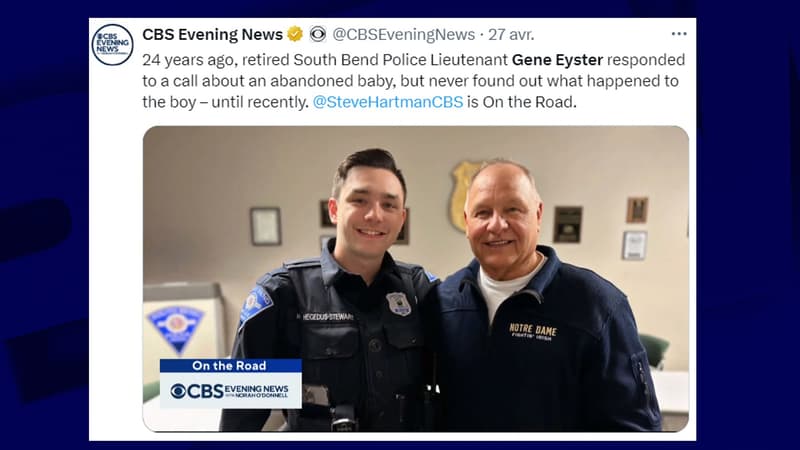The image size is (800, 450).
Task: Click the gold verified checkmark badge
Action: click(x=295, y=34)
